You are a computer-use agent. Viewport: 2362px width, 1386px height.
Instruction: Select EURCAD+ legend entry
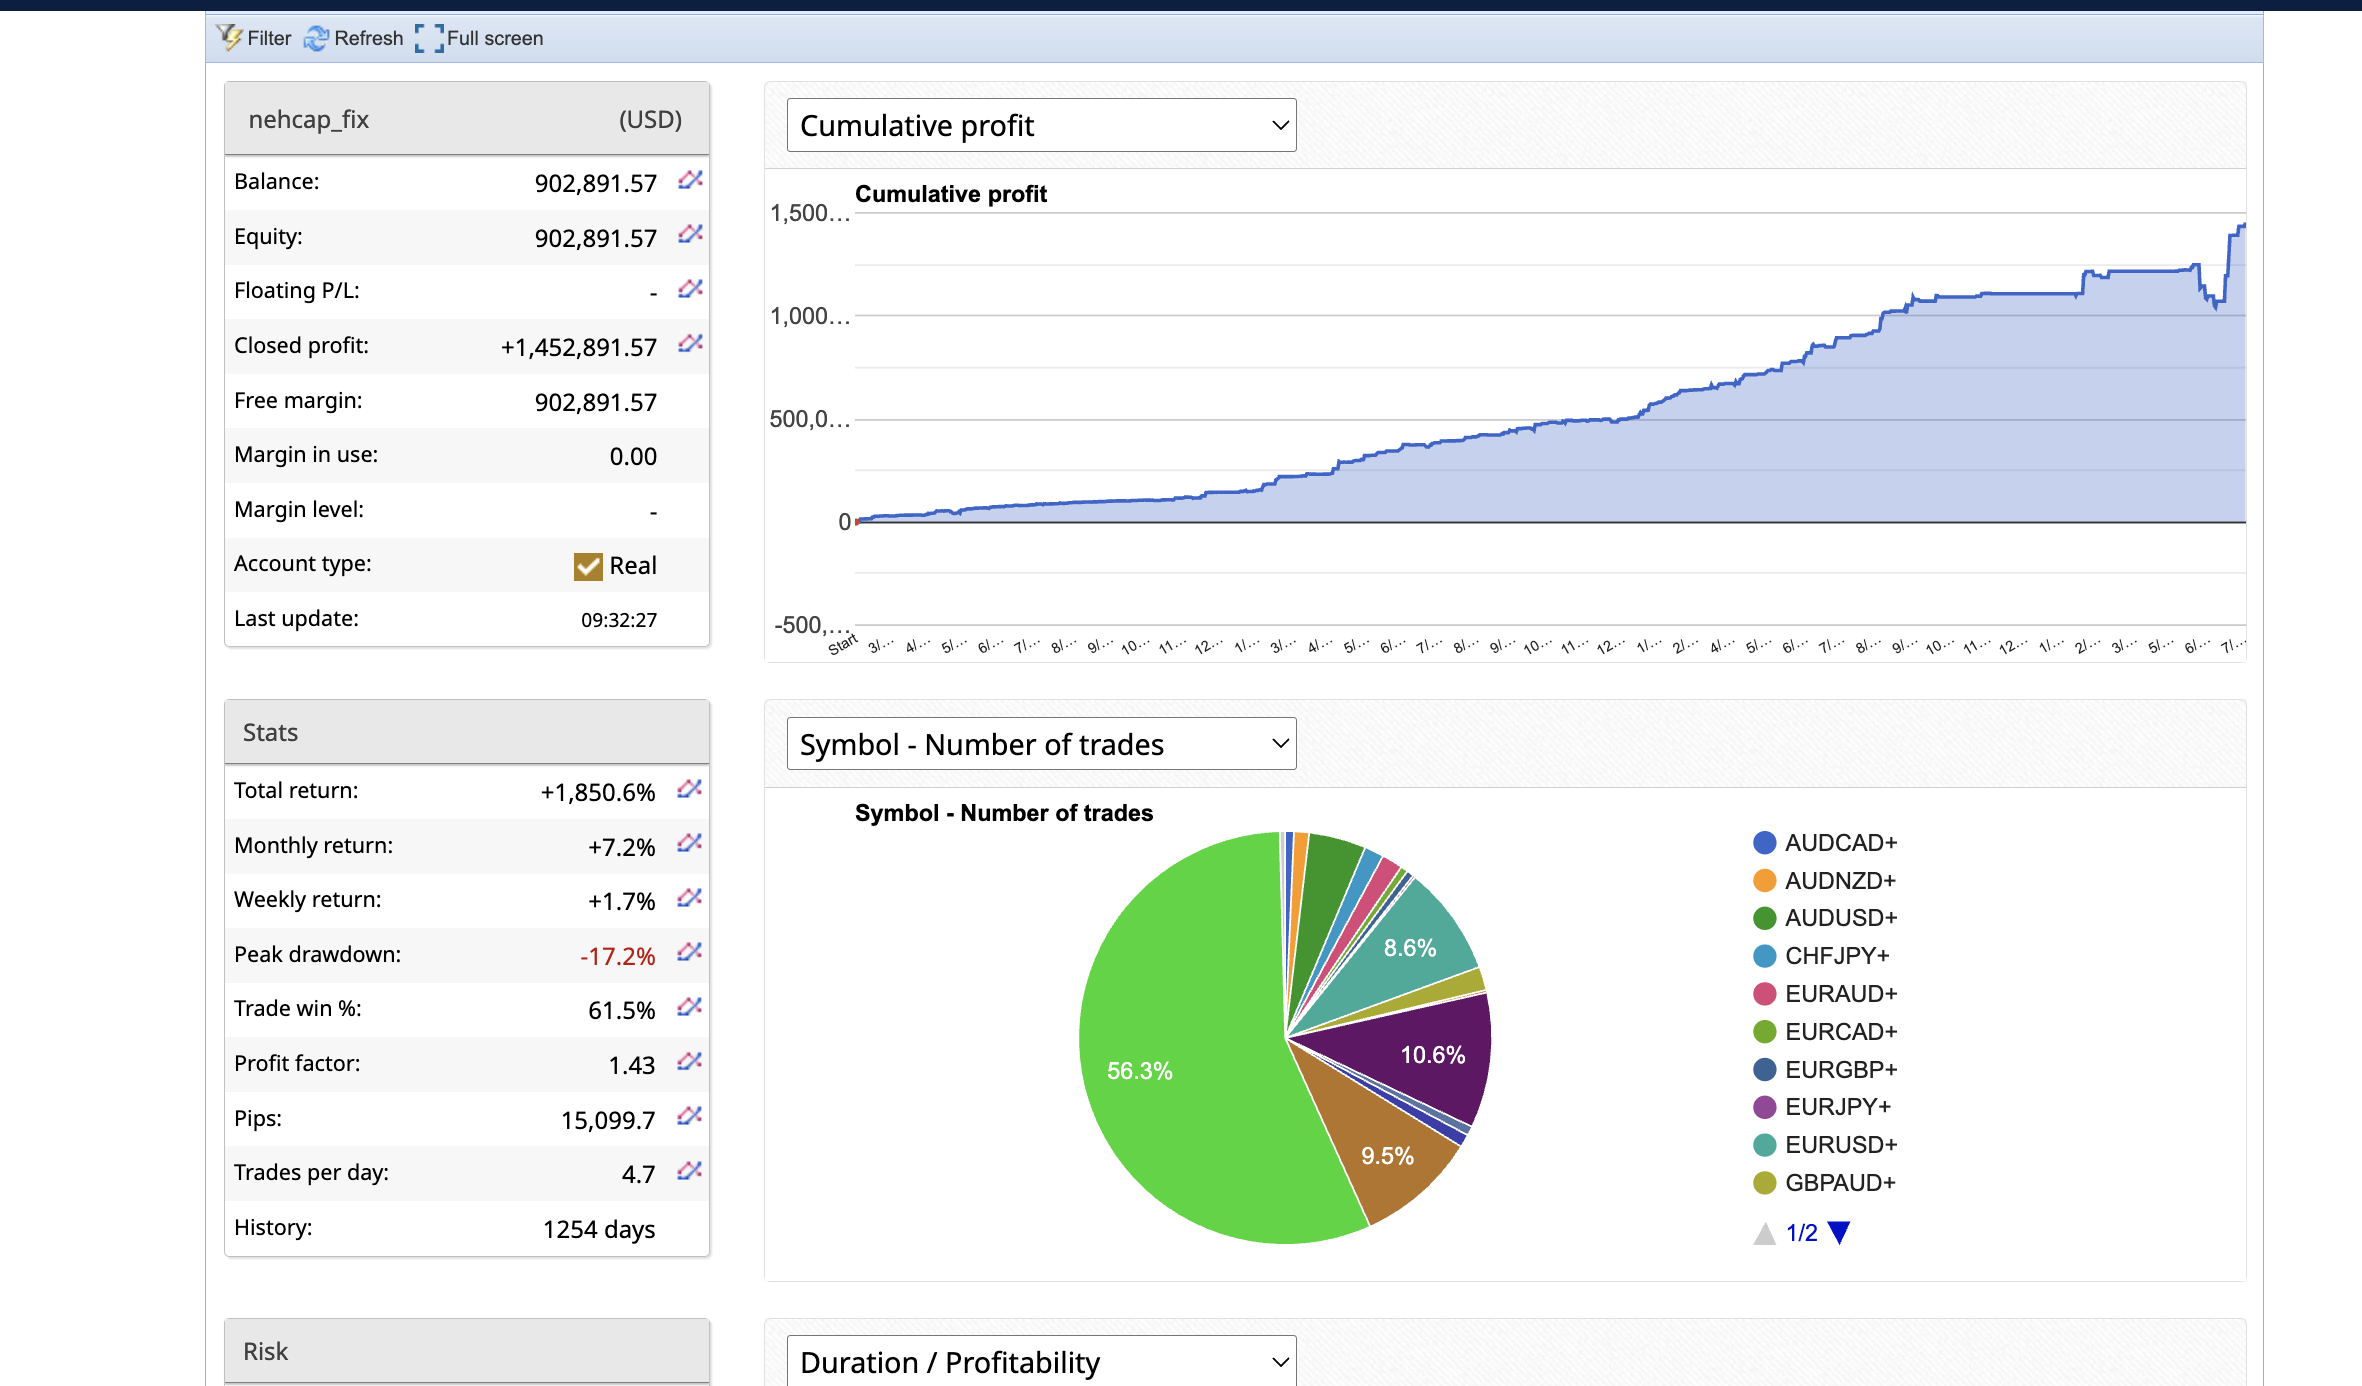pyautogui.click(x=1825, y=1032)
